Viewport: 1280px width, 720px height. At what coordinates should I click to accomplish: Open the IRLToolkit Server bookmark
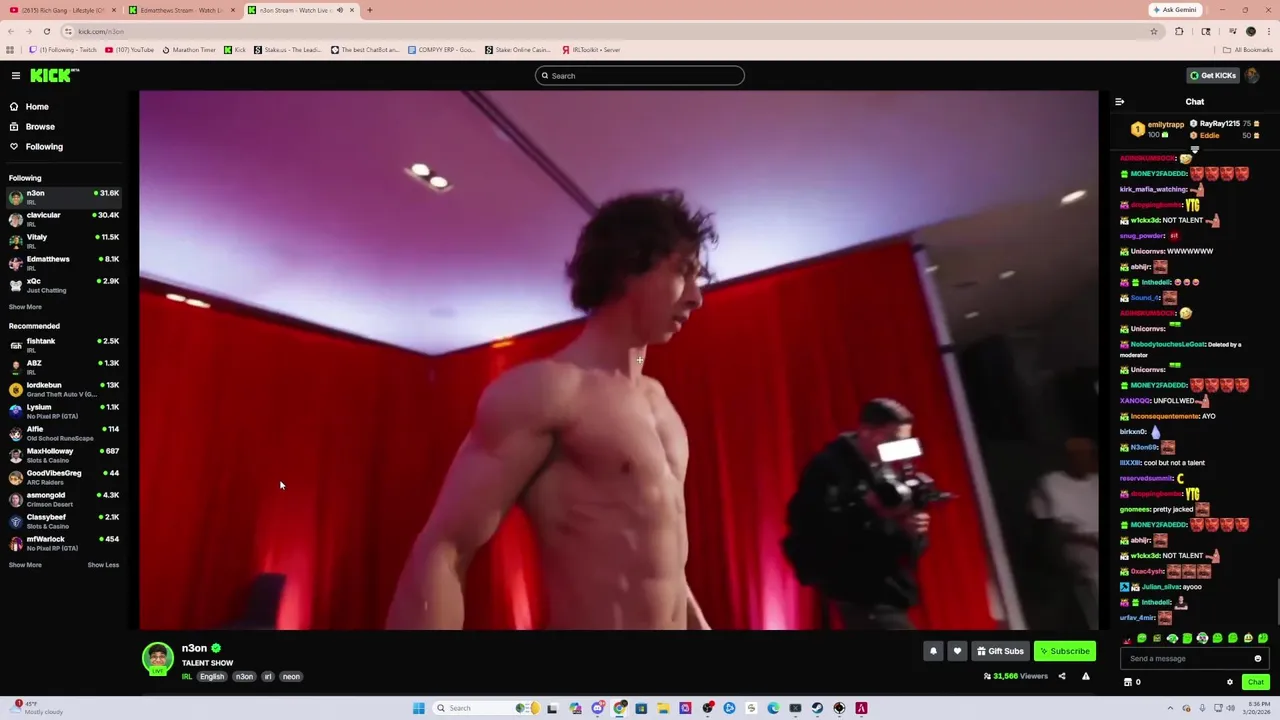[591, 49]
